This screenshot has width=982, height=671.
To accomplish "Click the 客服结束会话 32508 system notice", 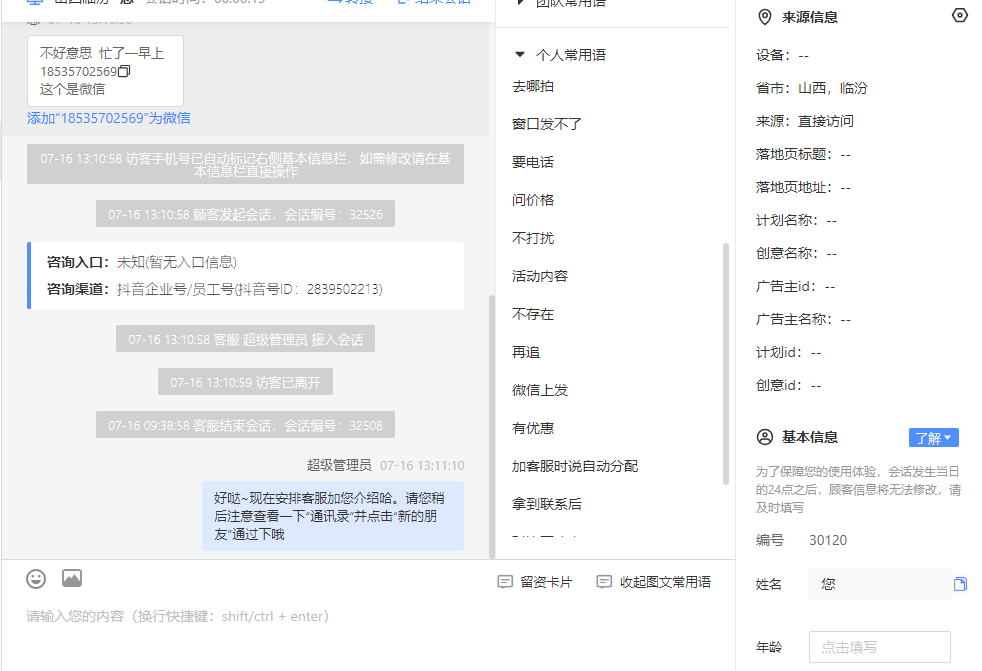I will 246,425.
